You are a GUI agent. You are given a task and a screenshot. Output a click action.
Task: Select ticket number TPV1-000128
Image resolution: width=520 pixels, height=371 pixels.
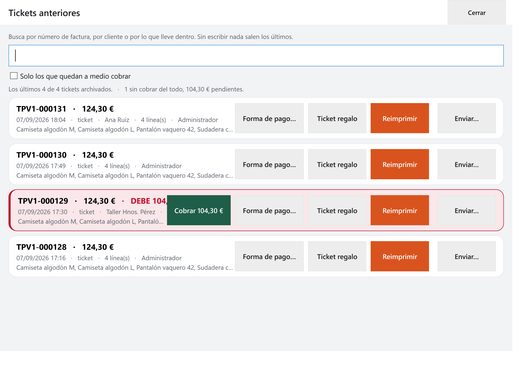pyautogui.click(x=41, y=247)
